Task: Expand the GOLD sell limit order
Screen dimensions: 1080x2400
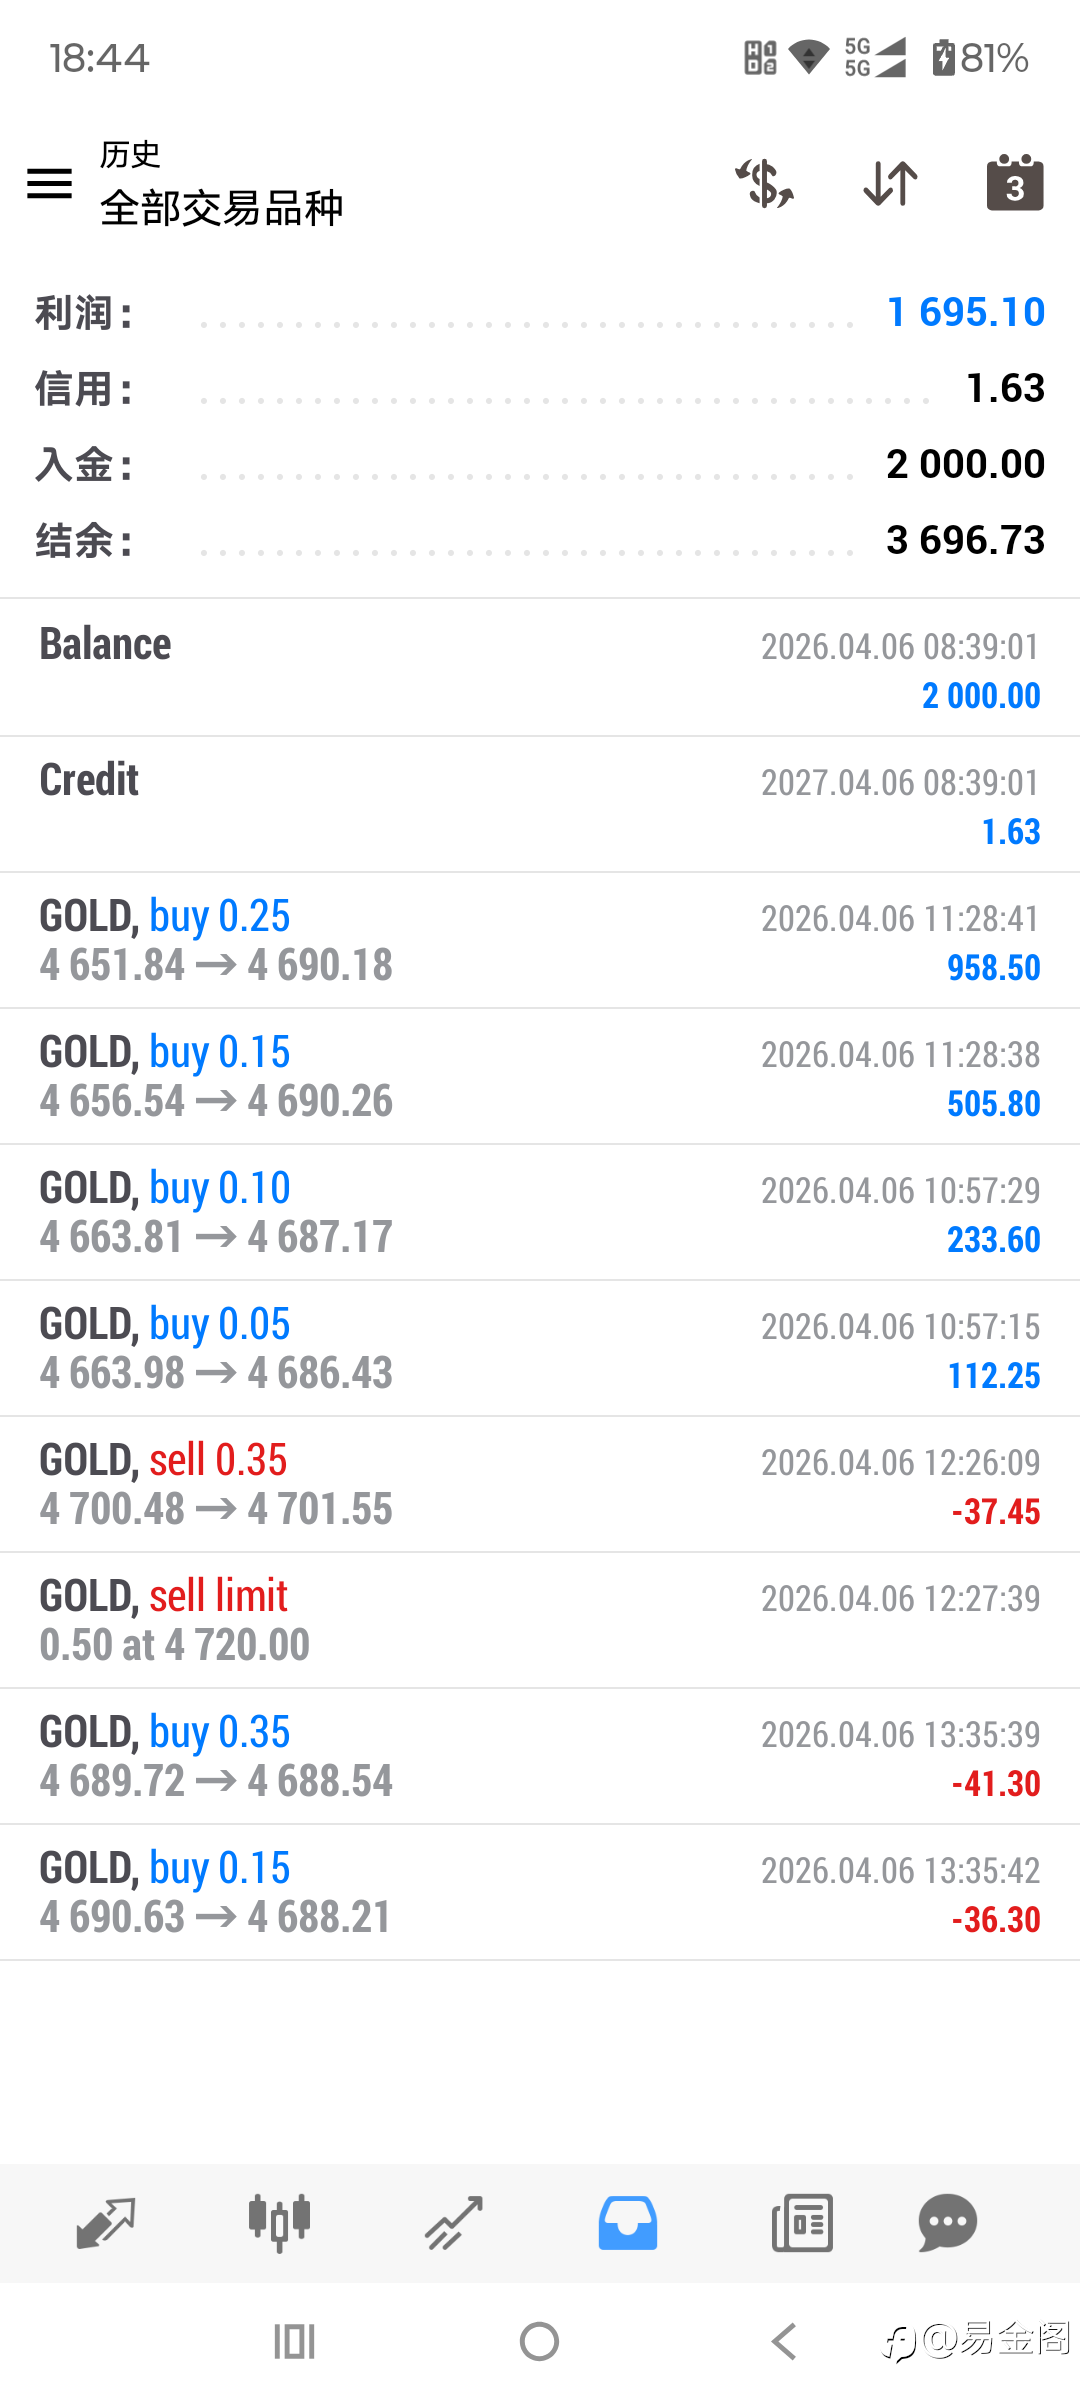Action: coord(540,1620)
